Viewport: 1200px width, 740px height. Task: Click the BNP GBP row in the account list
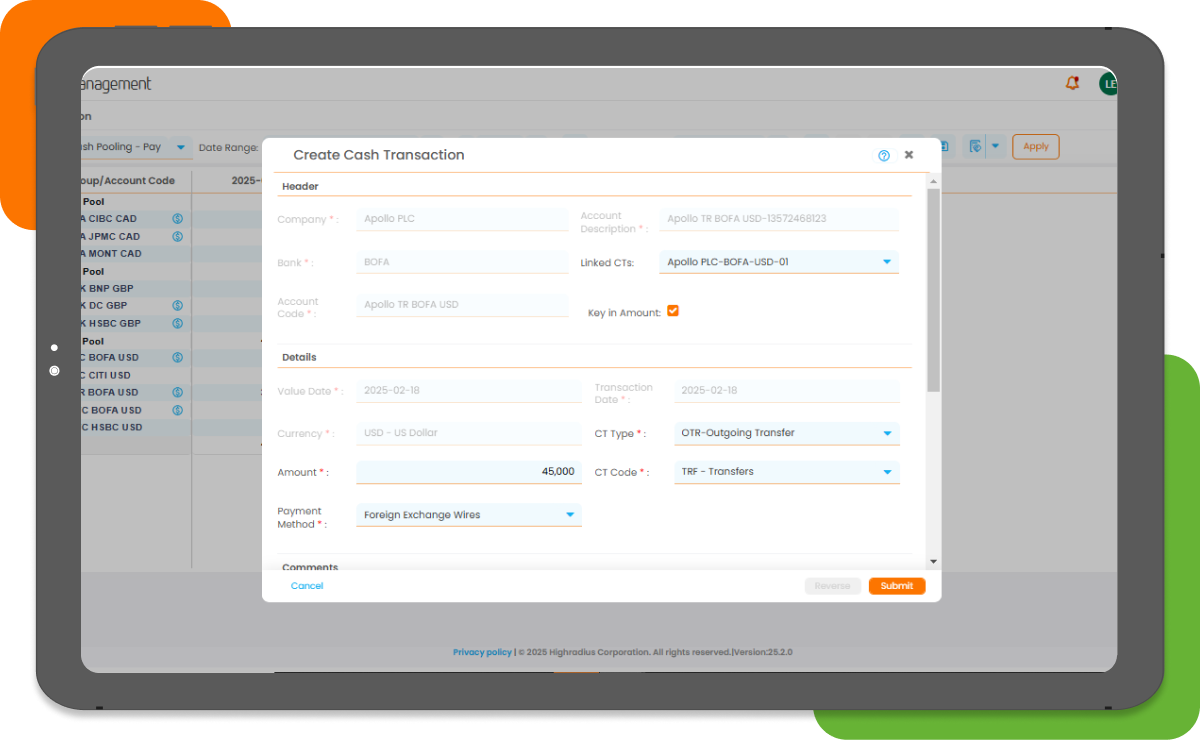pyautogui.click(x=136, y=288)
